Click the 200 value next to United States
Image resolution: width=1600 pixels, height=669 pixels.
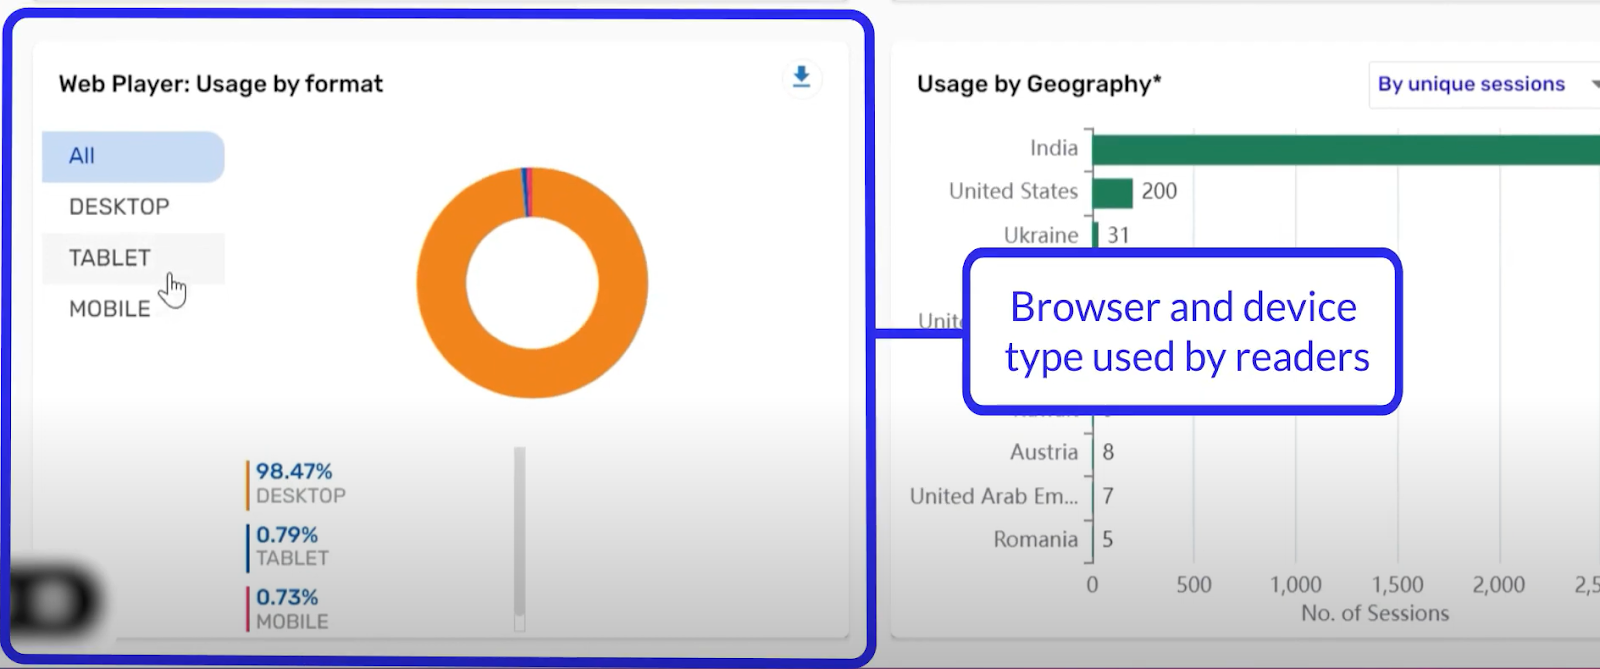pos(1159,191)
